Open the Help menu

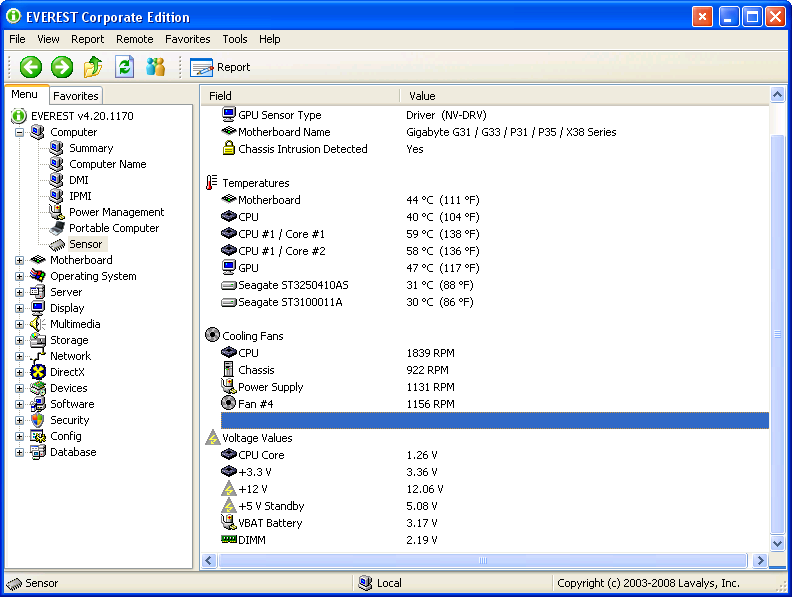click(x=270, y=39)
